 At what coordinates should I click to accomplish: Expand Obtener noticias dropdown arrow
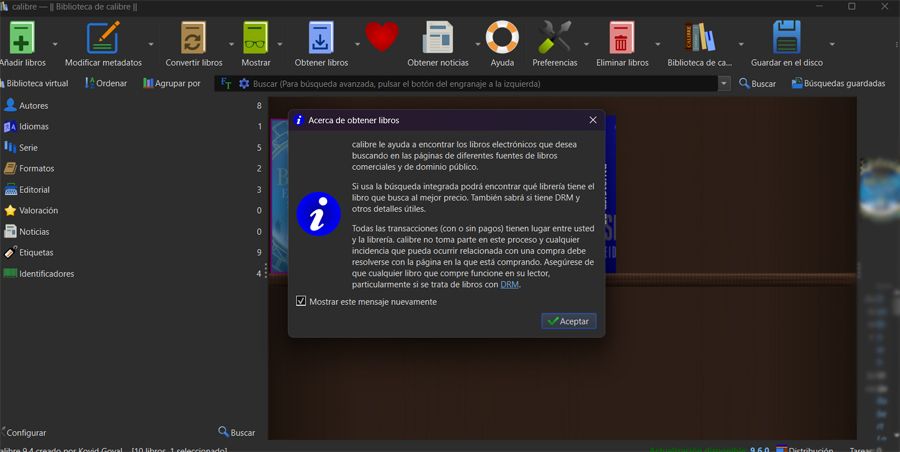pos(478,44)
